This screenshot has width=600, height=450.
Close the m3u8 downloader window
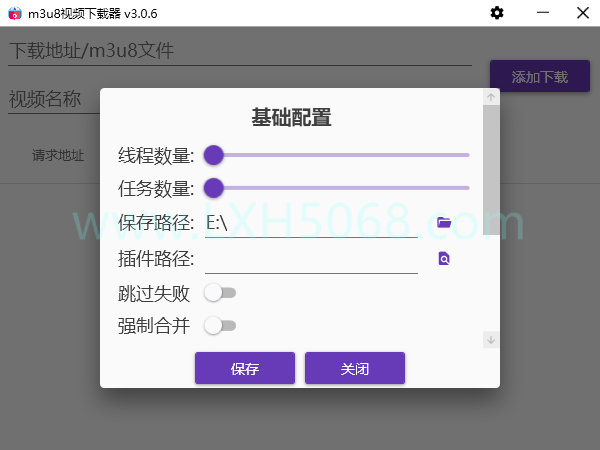[x=583, y=13]
